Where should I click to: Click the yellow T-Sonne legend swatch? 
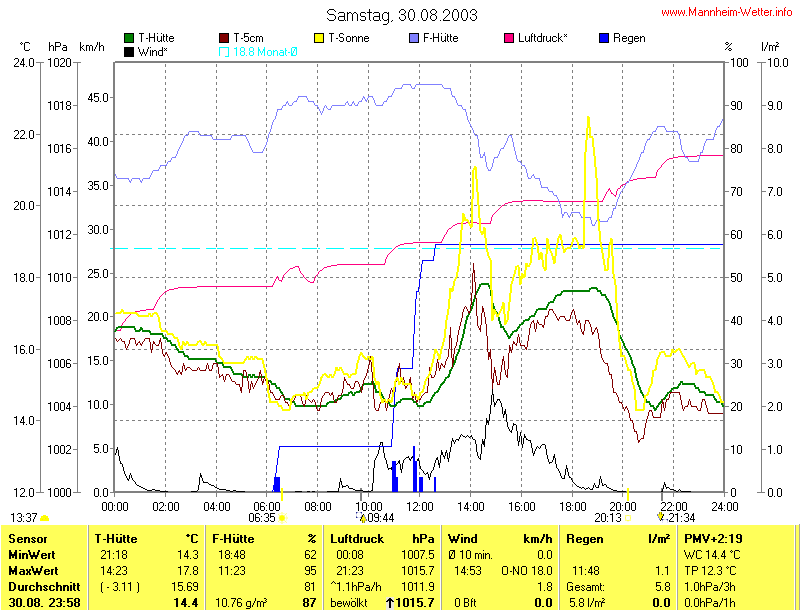pos(320,38)
